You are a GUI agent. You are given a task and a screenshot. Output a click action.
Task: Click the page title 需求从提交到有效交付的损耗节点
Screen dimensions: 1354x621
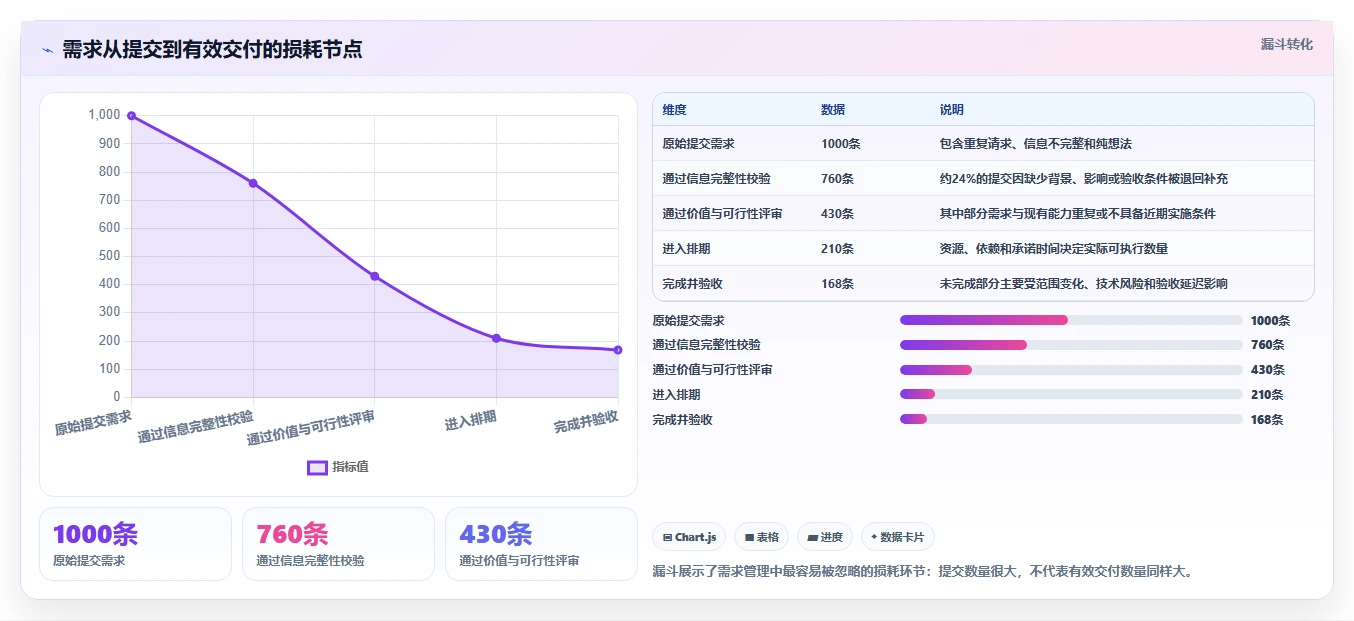pyautogui.click(x=212, y=49)
